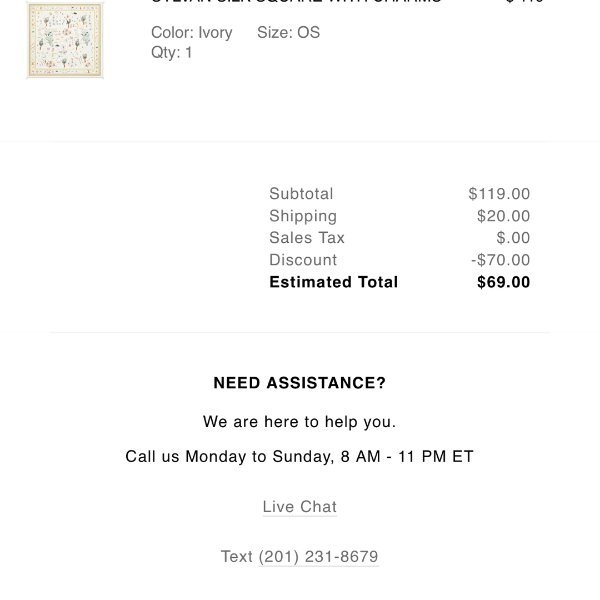Screen dimensions: 600x600
Task: Click the Estimated Total label
Action: point(333,282)
